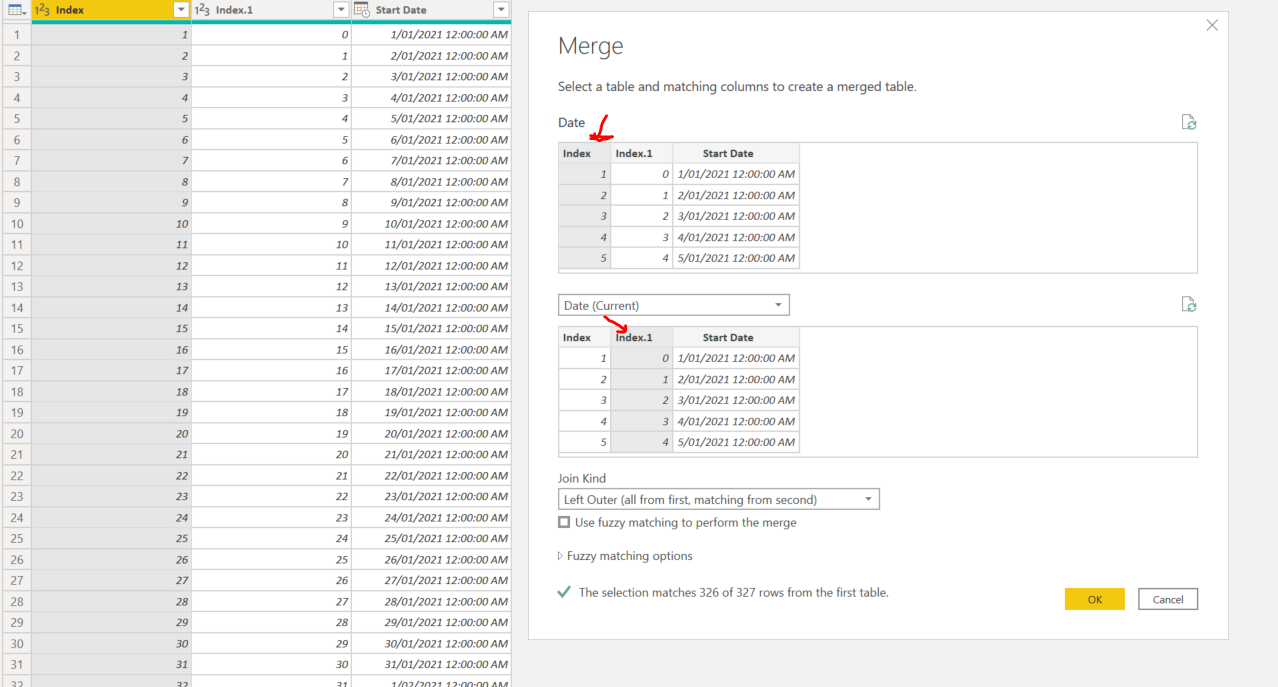Click the Cancel button
Image resolution: width=1278 pixels, height=687 pixels.
pyautogui.click(x=1168, y=599)
